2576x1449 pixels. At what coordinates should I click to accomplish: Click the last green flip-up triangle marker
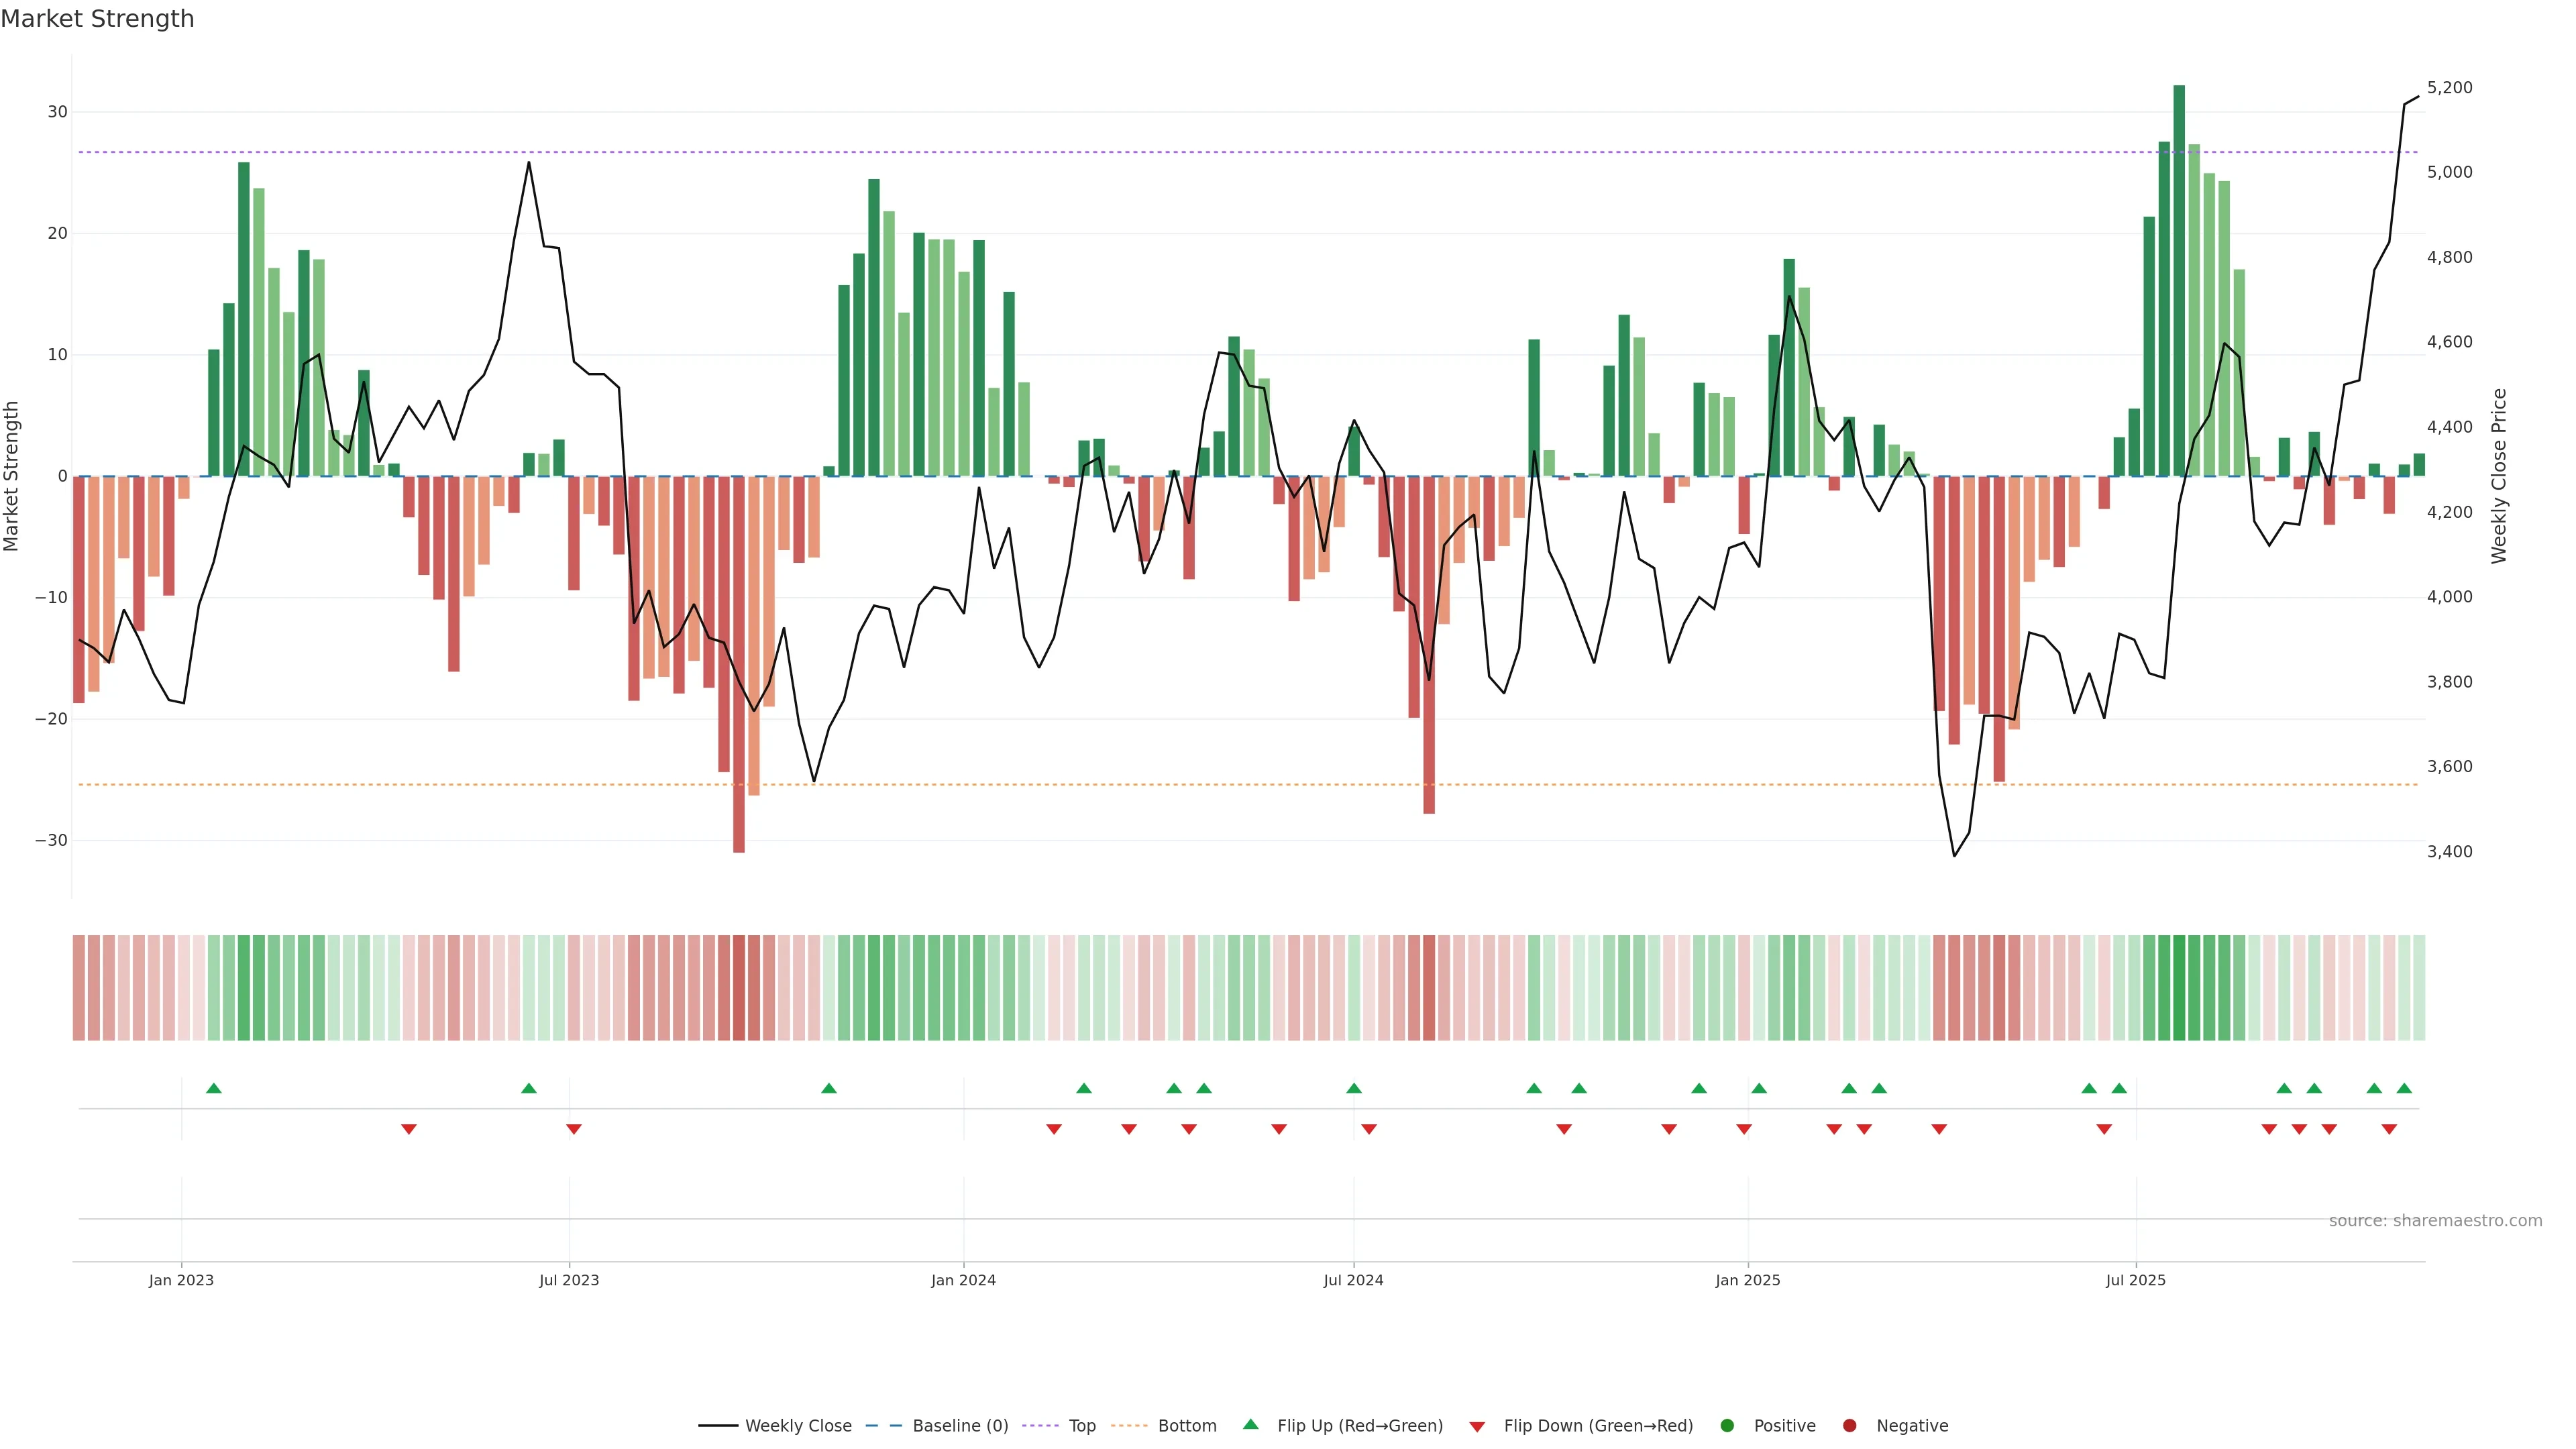click(x=2404, y=1088)
